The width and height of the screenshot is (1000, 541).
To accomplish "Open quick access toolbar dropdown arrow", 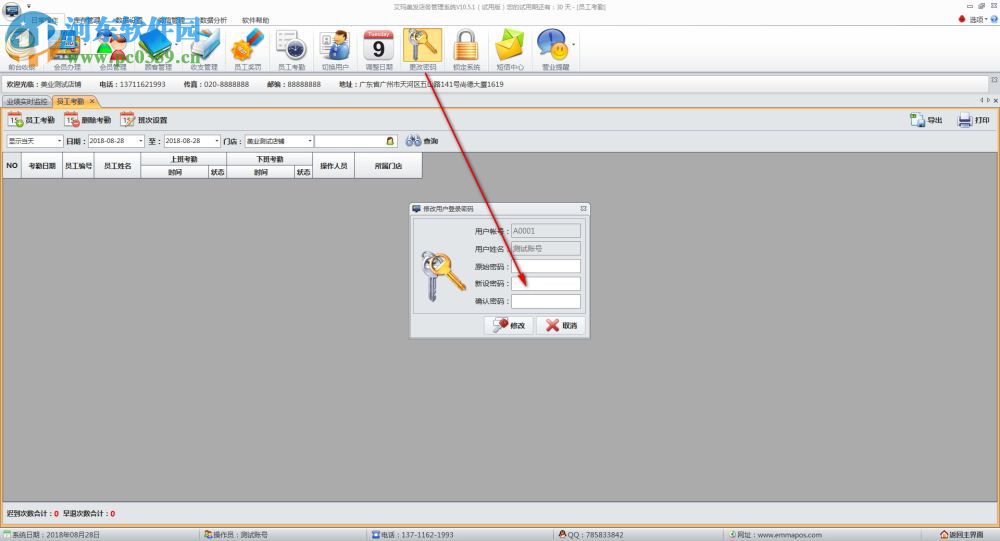I will pyautogui.click(x=29, y=6).
